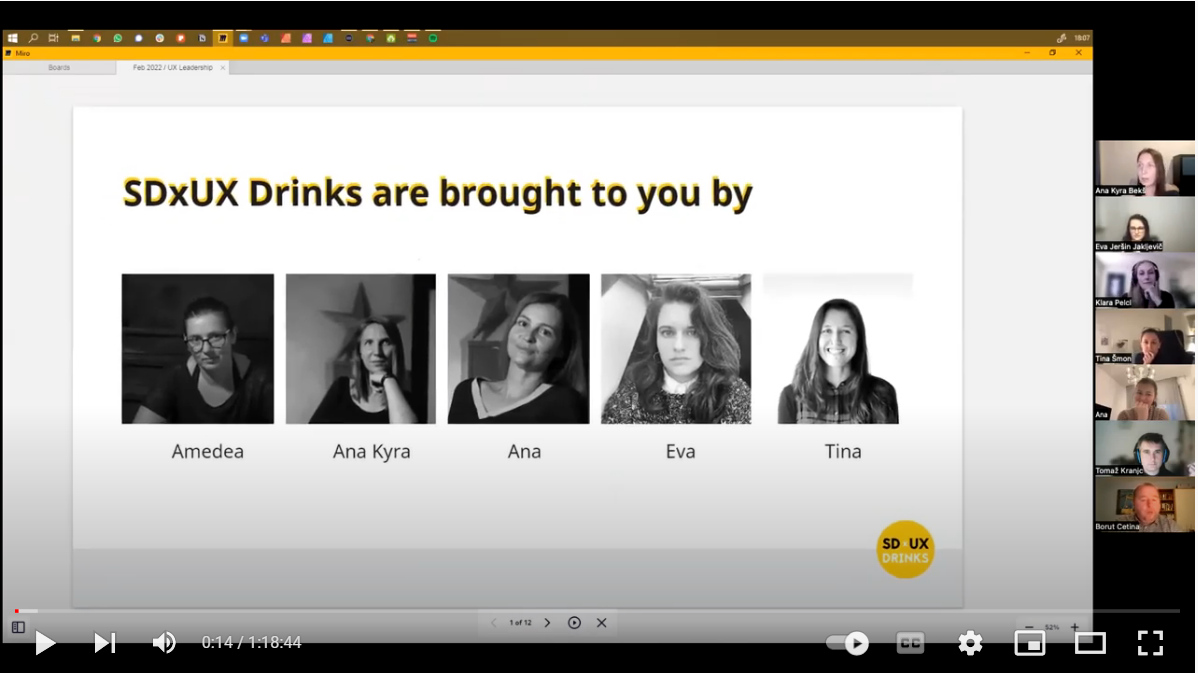
Task: Click the name label 'Eva'
Action: click(x=681, y=451)
